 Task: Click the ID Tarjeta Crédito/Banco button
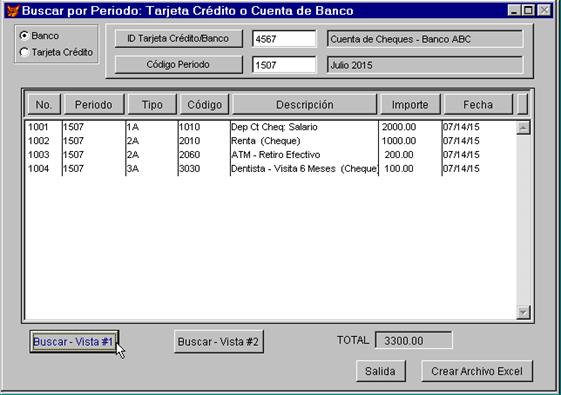(178, 39)
